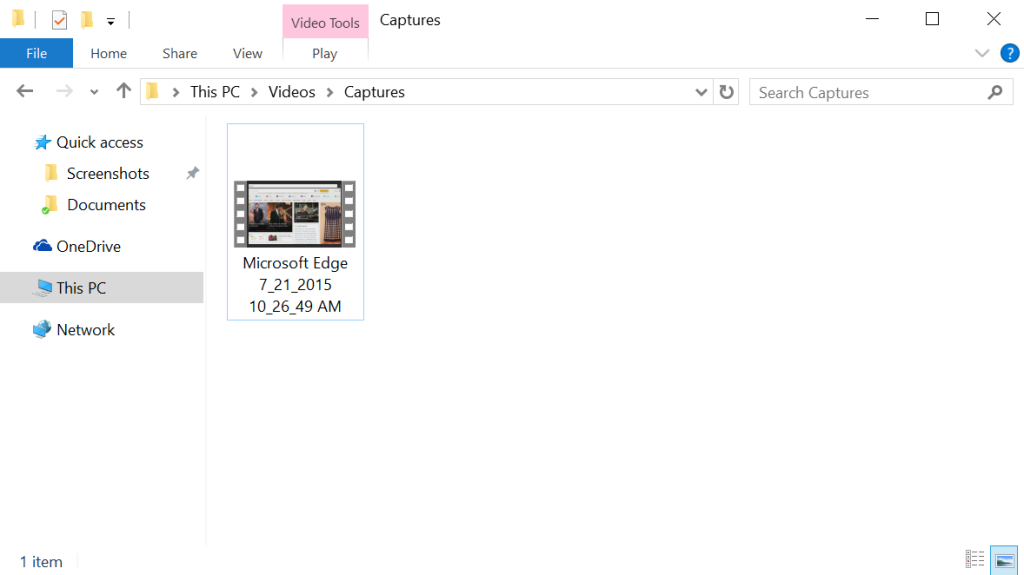This screenshot has height=575, width=1024.
Task: Click the Properties icon in quick access toolbar
Action: [59, 20]
